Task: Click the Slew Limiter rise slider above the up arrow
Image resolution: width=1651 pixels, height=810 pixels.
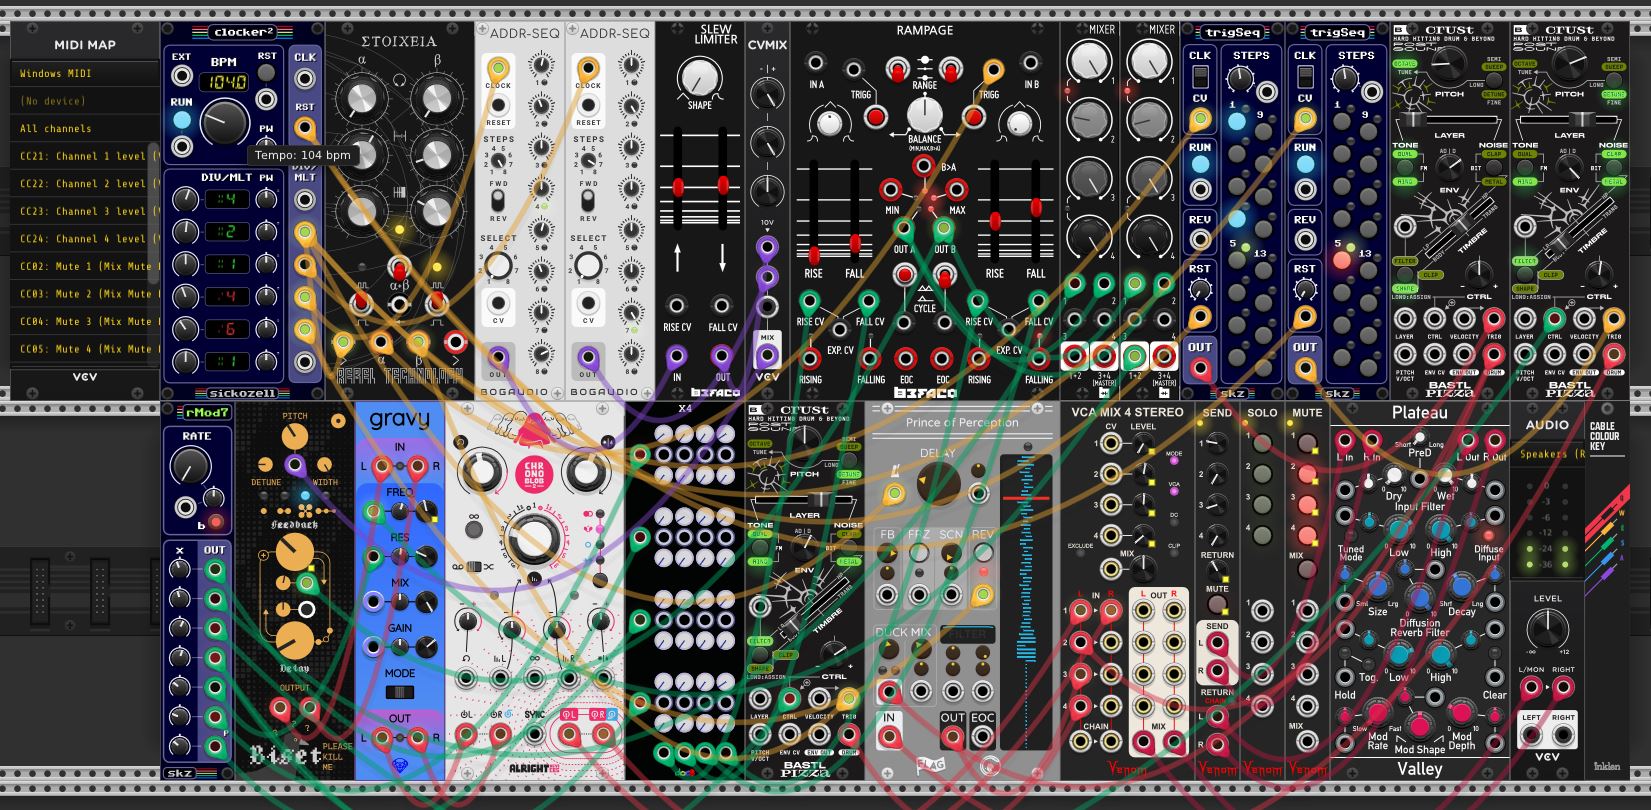Action: click(x=678, y=177)
